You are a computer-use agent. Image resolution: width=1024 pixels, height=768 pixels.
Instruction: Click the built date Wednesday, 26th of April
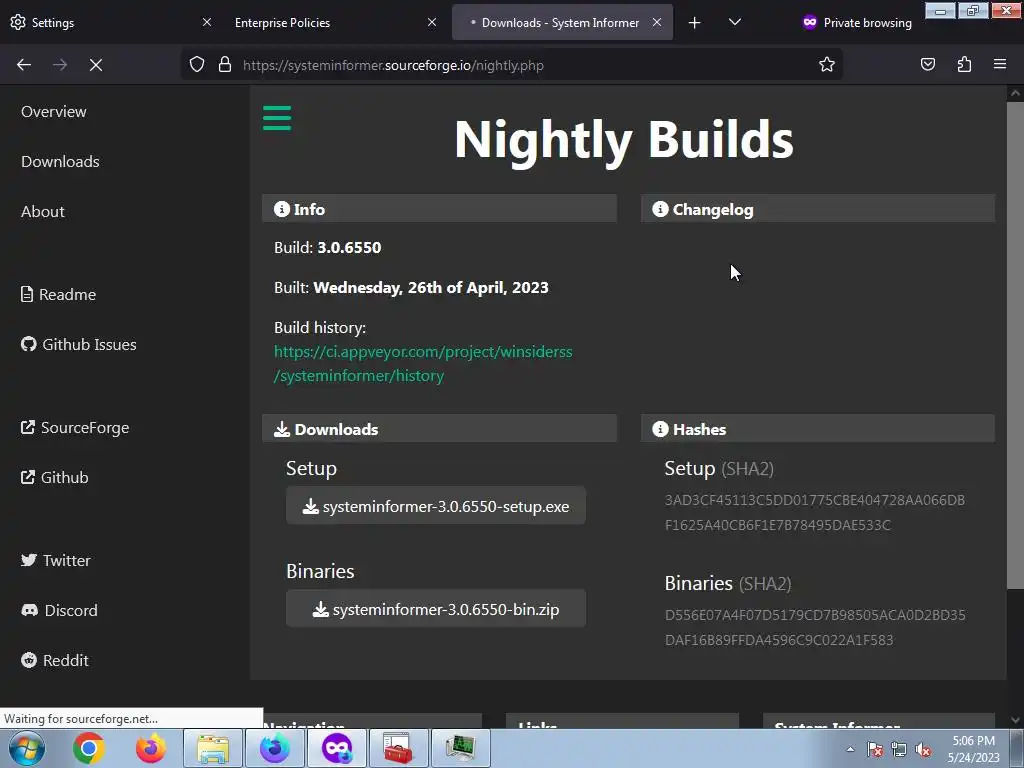tap(431, 288)
